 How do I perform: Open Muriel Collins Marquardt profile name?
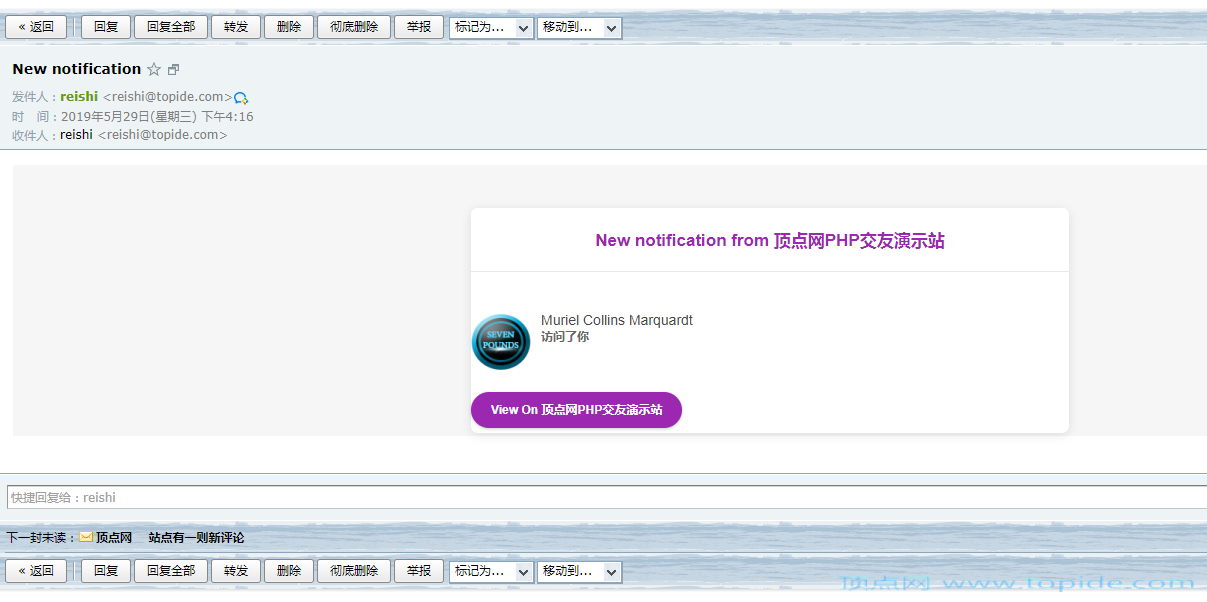616,321
